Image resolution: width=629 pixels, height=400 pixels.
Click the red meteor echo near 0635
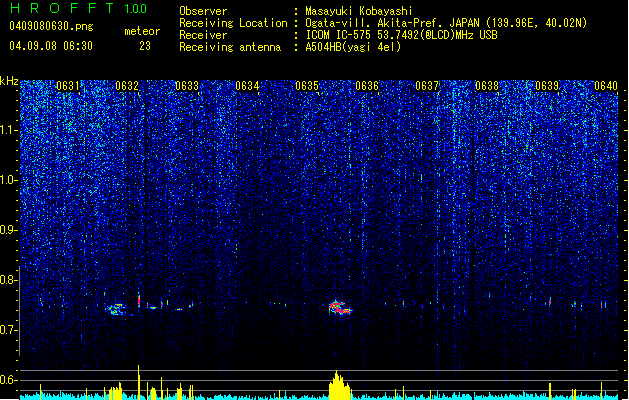click(340, 308)
